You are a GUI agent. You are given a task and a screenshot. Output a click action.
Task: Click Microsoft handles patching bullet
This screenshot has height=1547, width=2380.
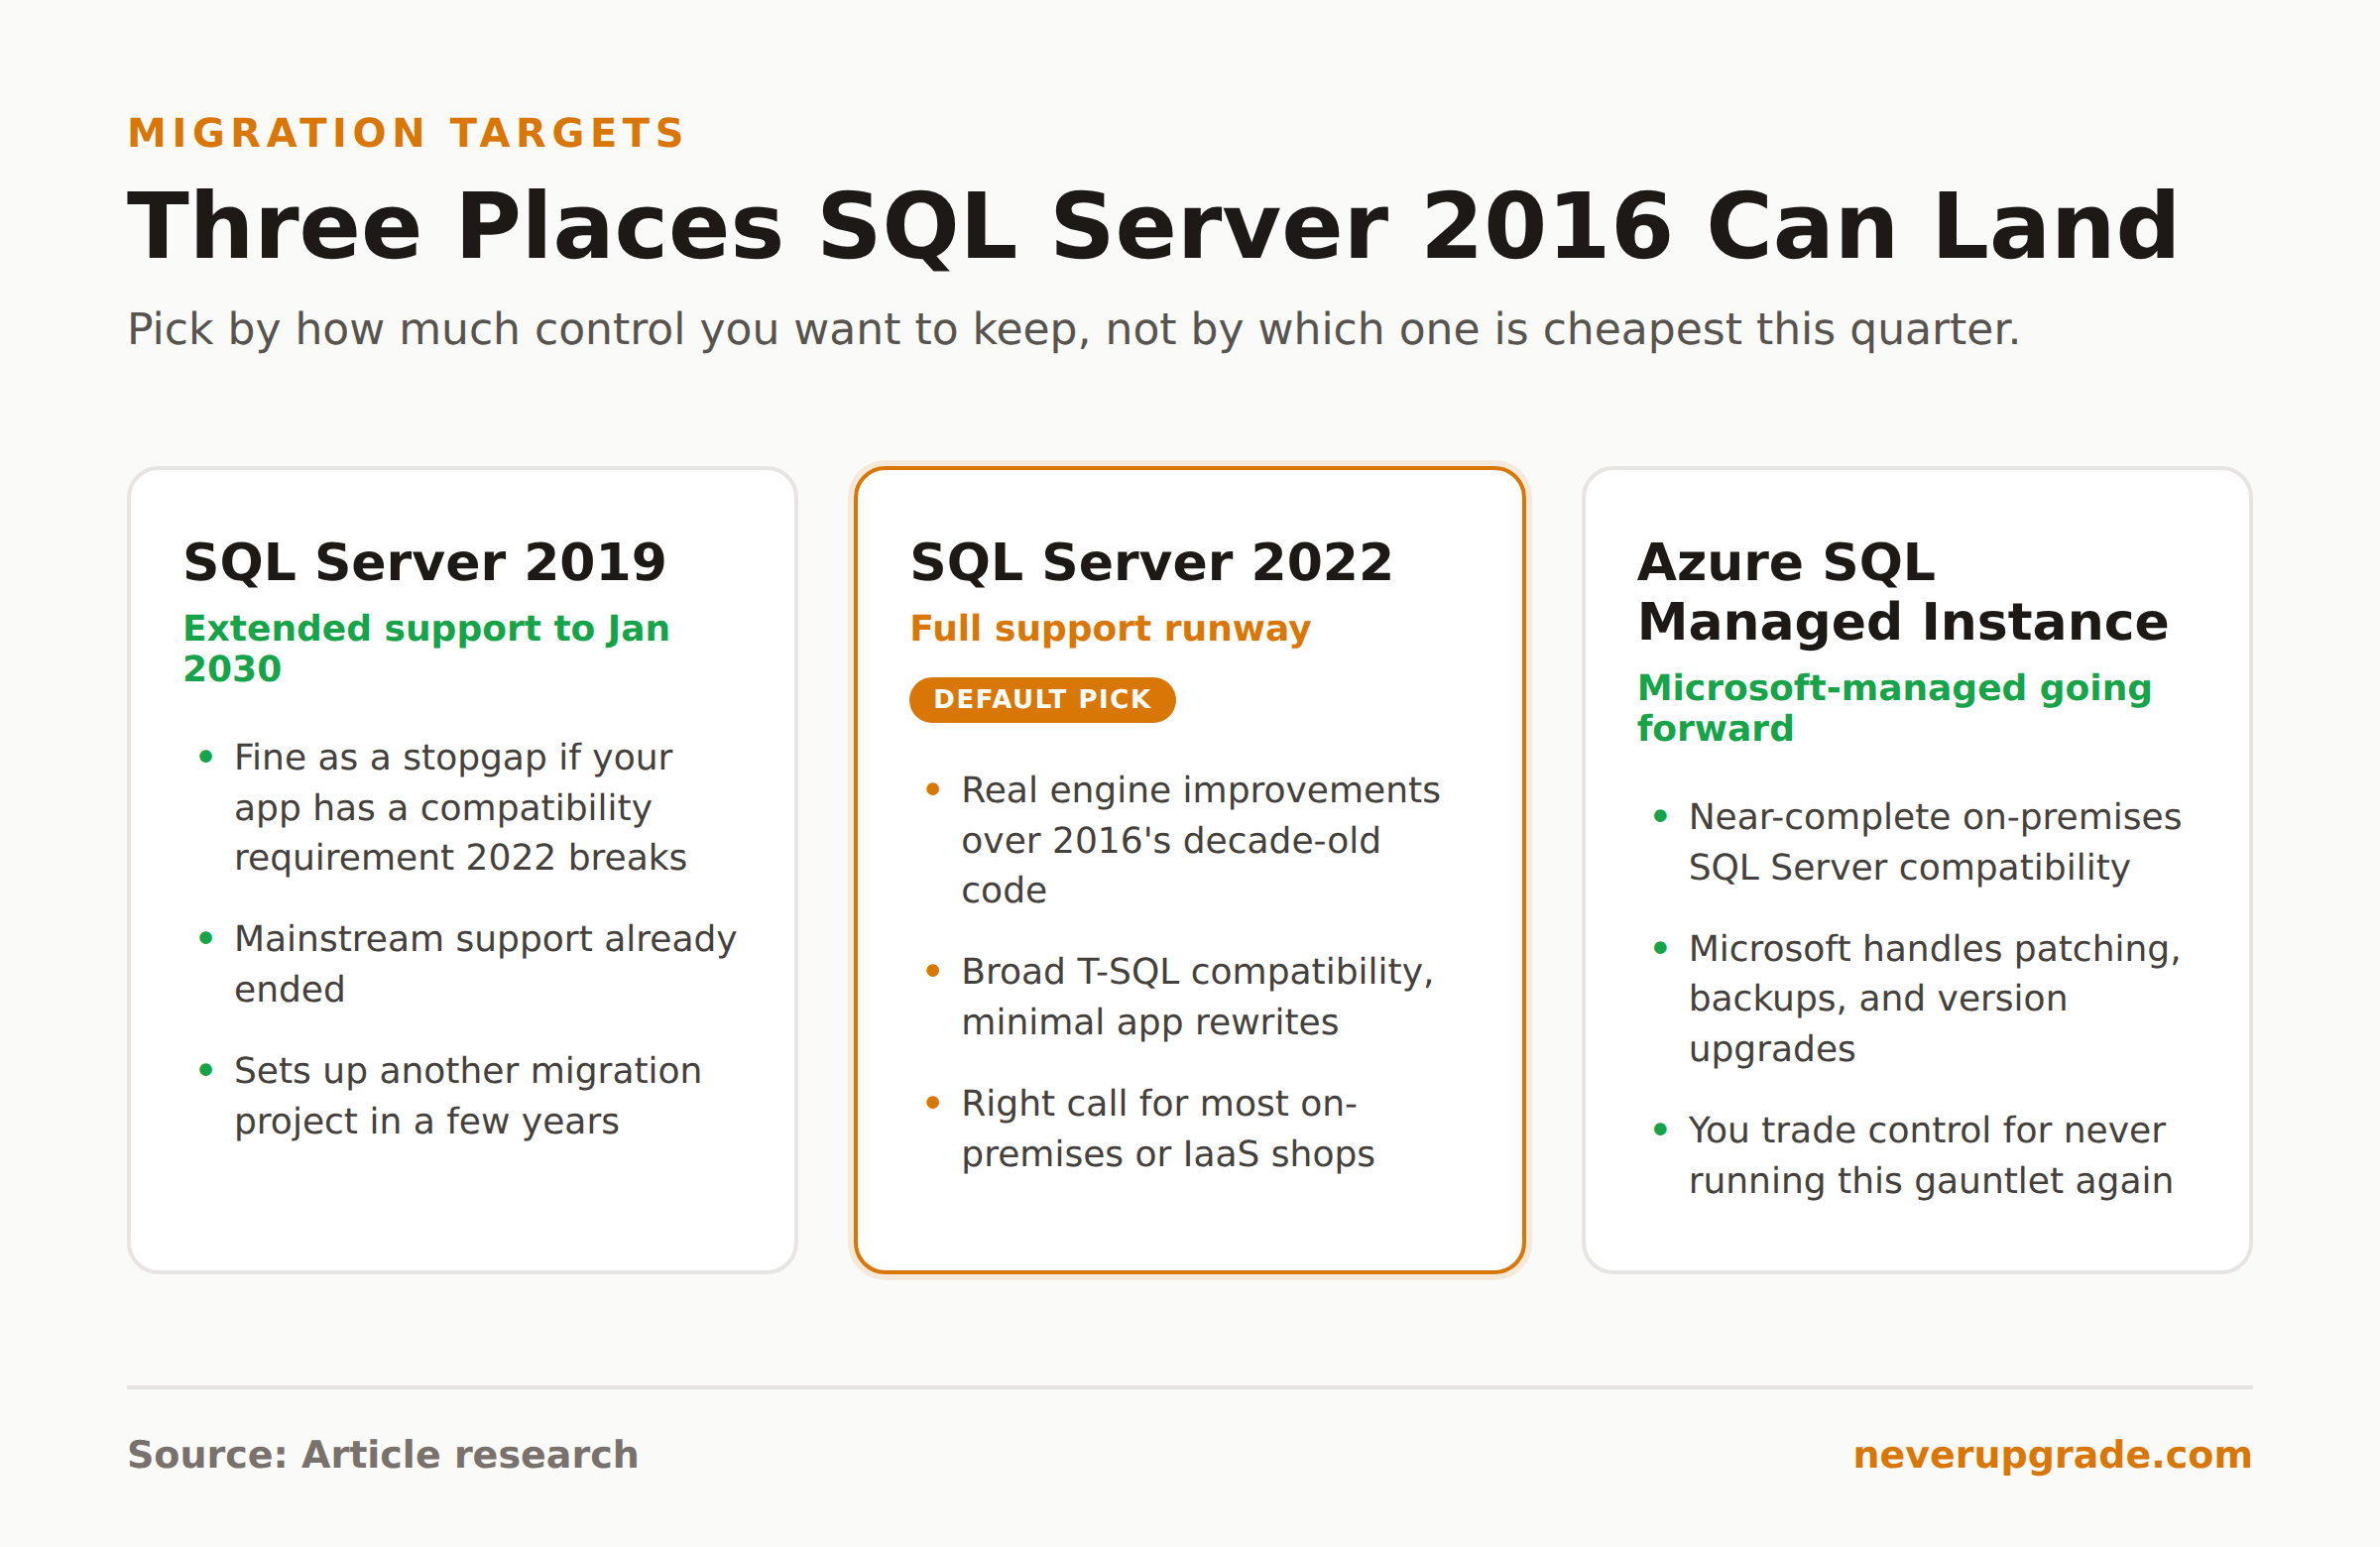1935,998
